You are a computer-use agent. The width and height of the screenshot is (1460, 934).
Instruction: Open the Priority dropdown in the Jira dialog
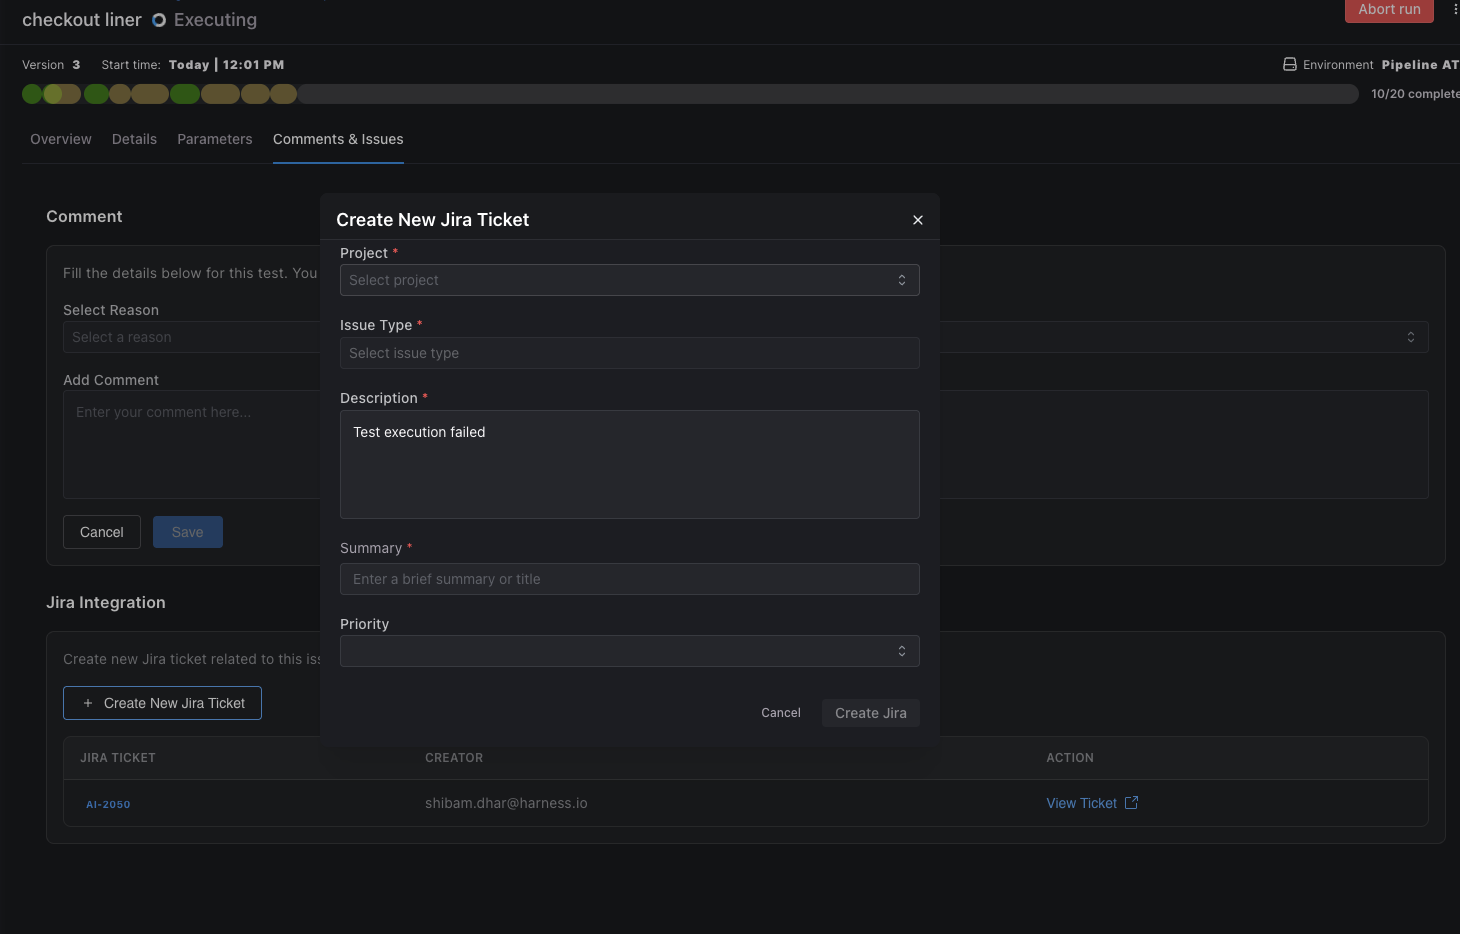click(629, 650)
